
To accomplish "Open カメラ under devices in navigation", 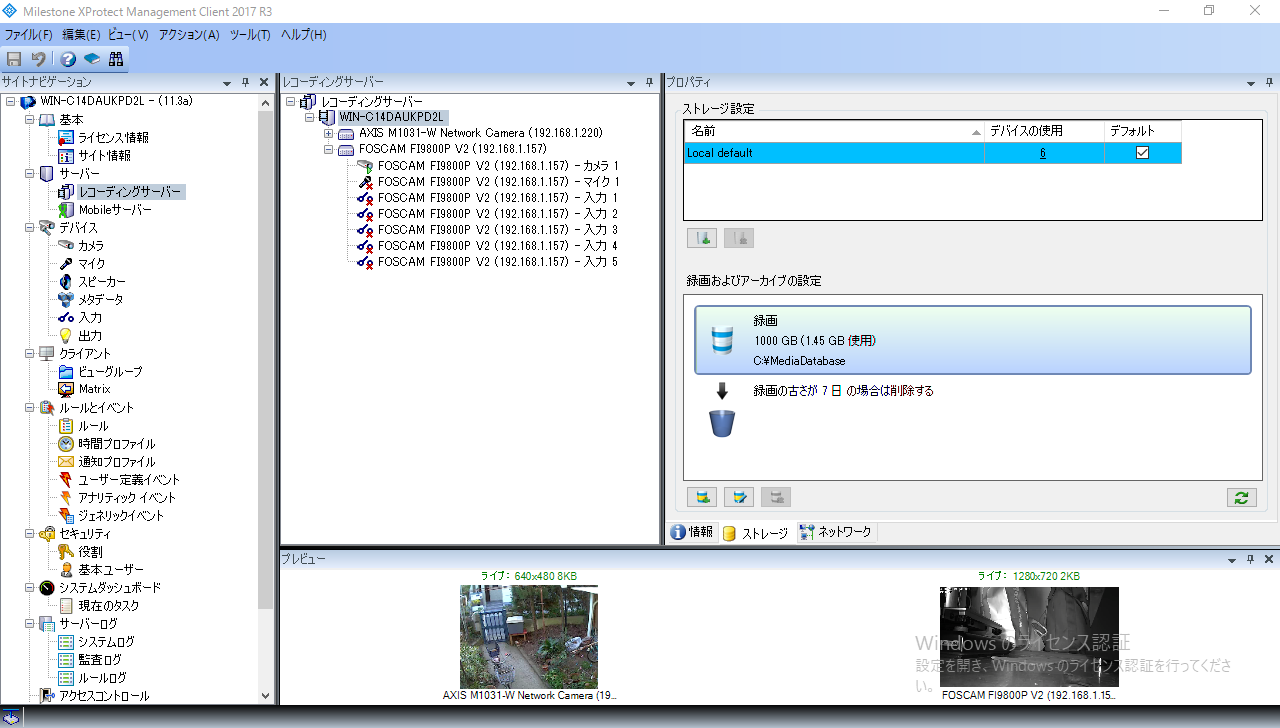I will tap(91, 246).
